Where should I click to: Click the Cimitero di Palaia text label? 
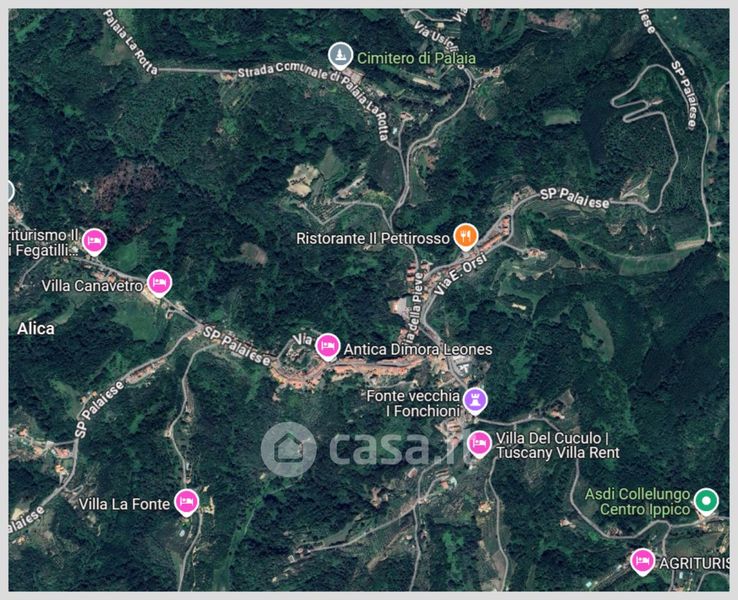(x=416, y=58)
